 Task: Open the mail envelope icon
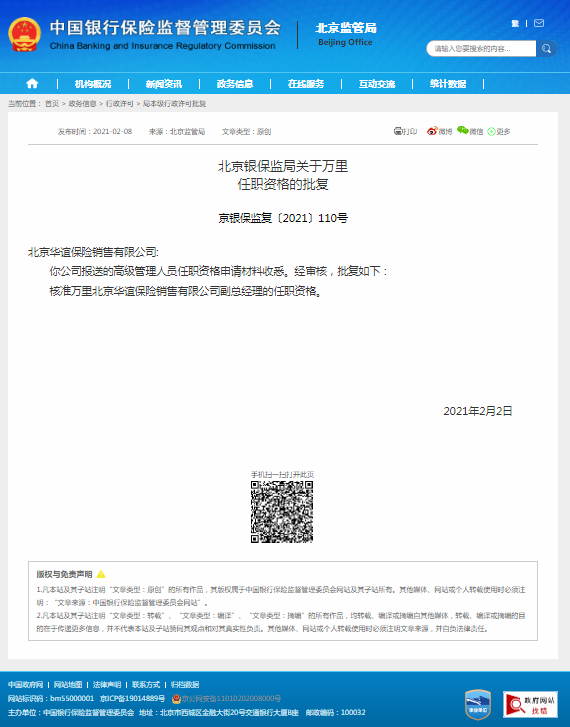pos(539,23)
